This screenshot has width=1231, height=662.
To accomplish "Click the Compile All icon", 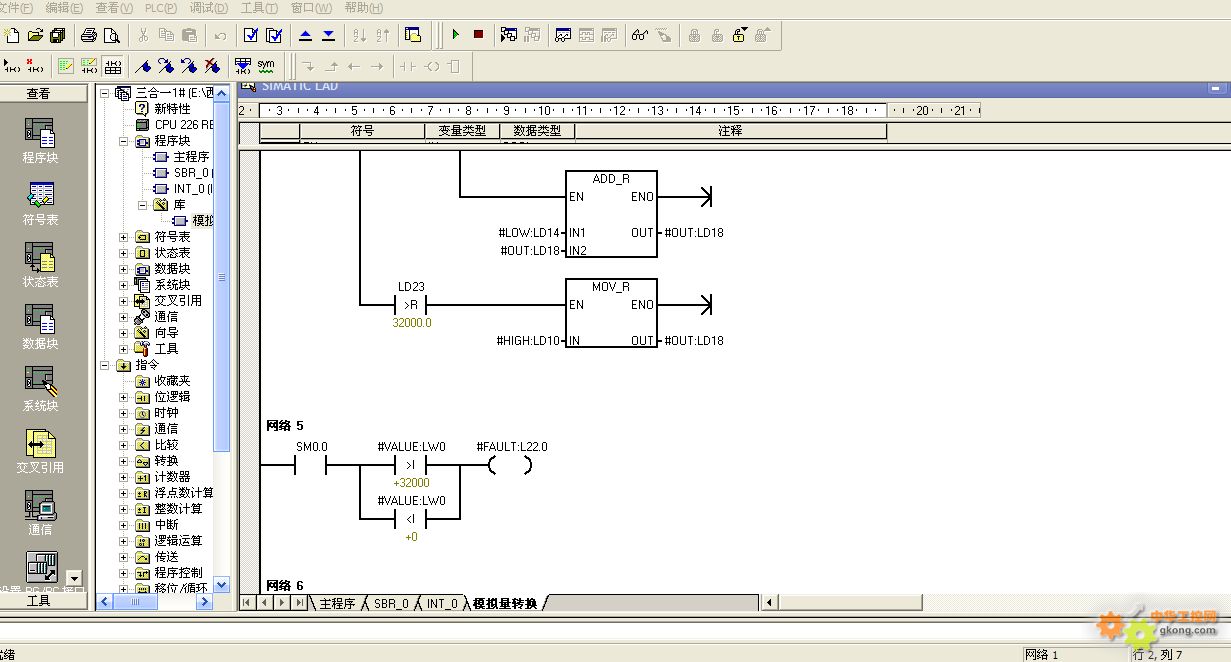I will click(273, 35).
